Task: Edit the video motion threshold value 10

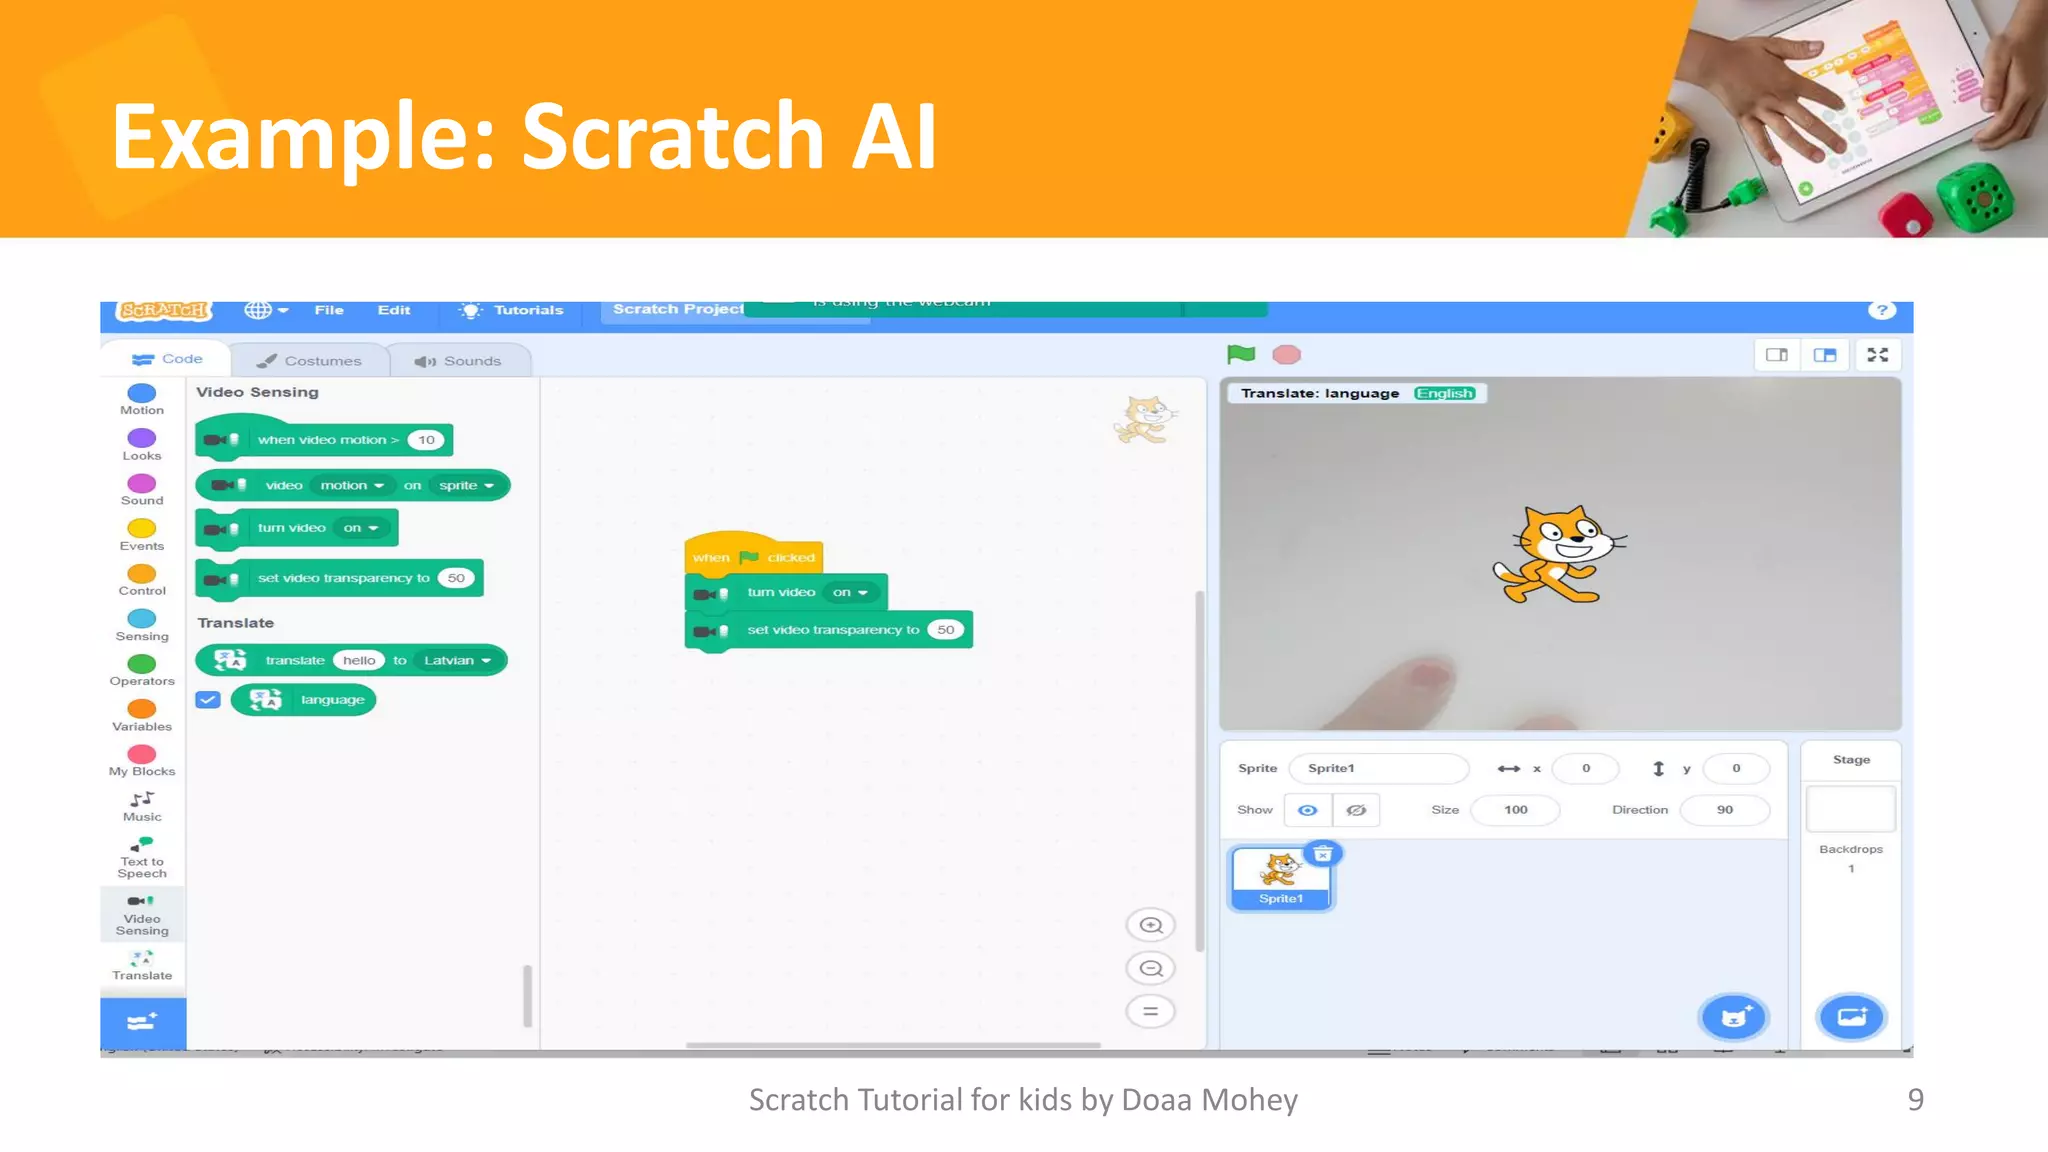Action: click(x=426, y=440)
